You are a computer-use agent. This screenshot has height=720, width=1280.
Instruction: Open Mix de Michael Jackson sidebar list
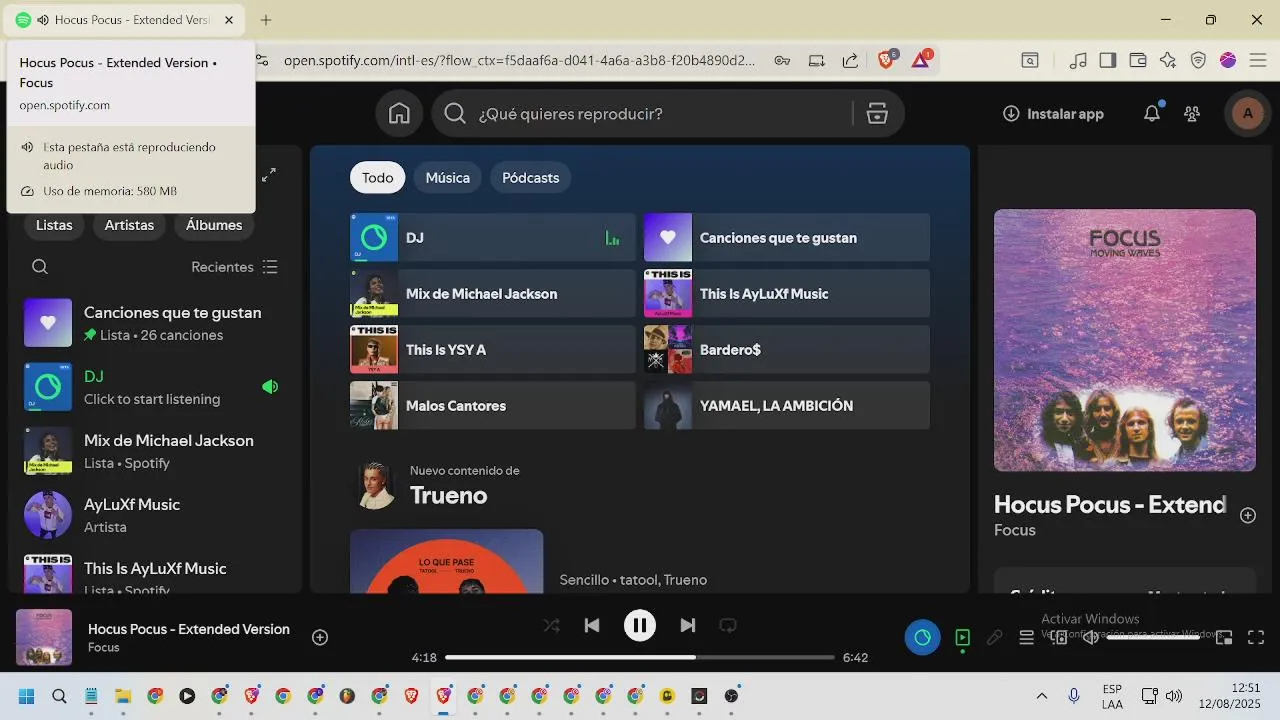click(155, 451)
